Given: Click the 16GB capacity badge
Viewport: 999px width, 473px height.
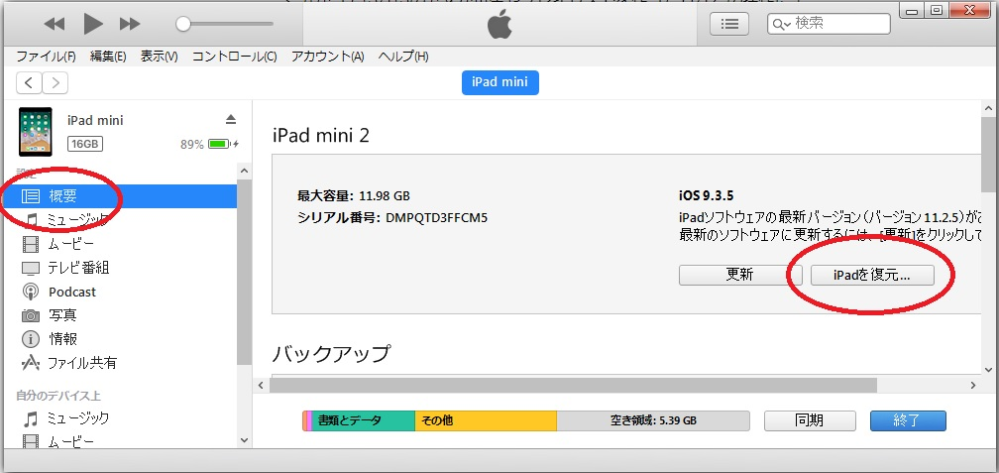Looking at the screenshot, I should 85,144.
